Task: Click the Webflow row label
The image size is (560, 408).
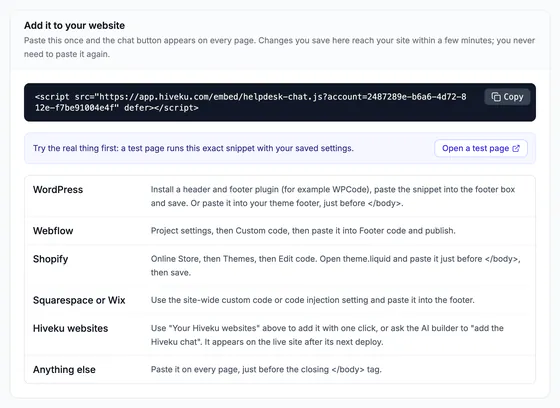Action: point(53,231)
